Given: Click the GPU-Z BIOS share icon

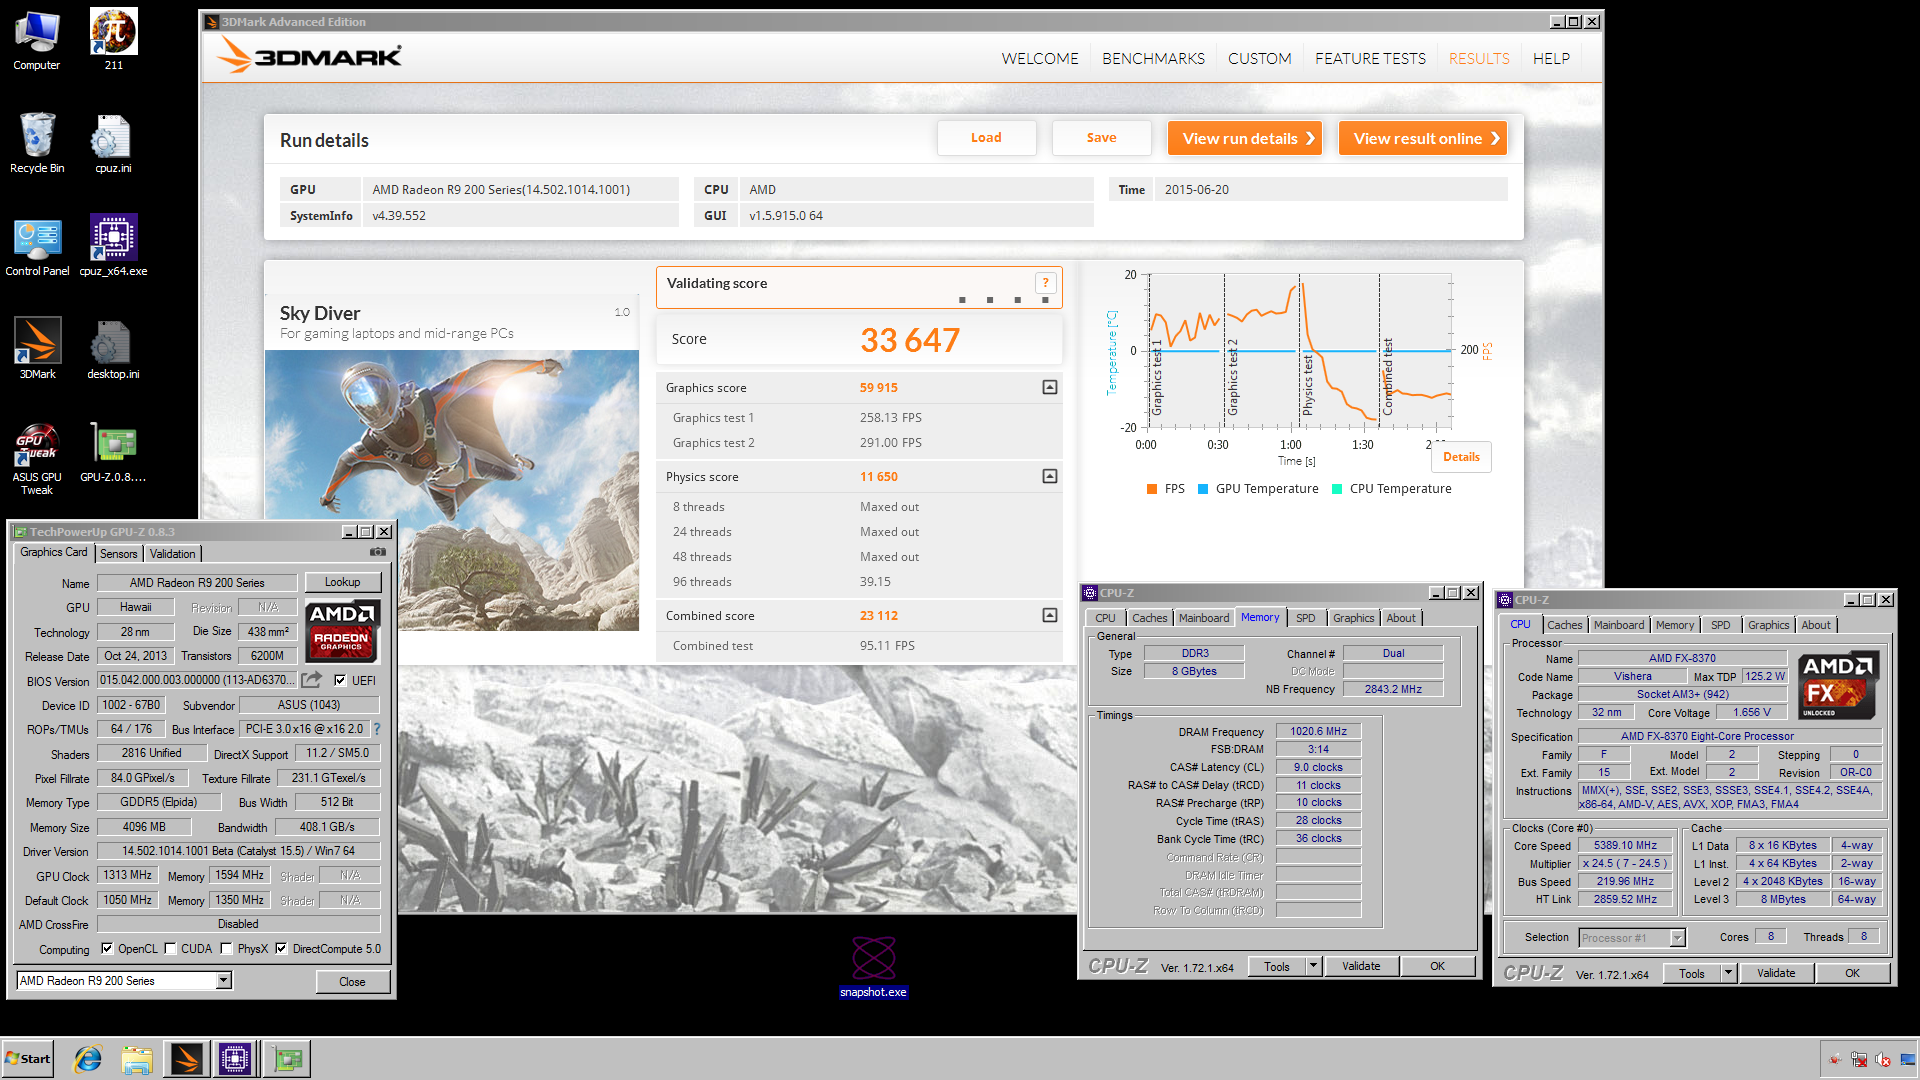Looking at the screenshot, I should pos(312,680).
